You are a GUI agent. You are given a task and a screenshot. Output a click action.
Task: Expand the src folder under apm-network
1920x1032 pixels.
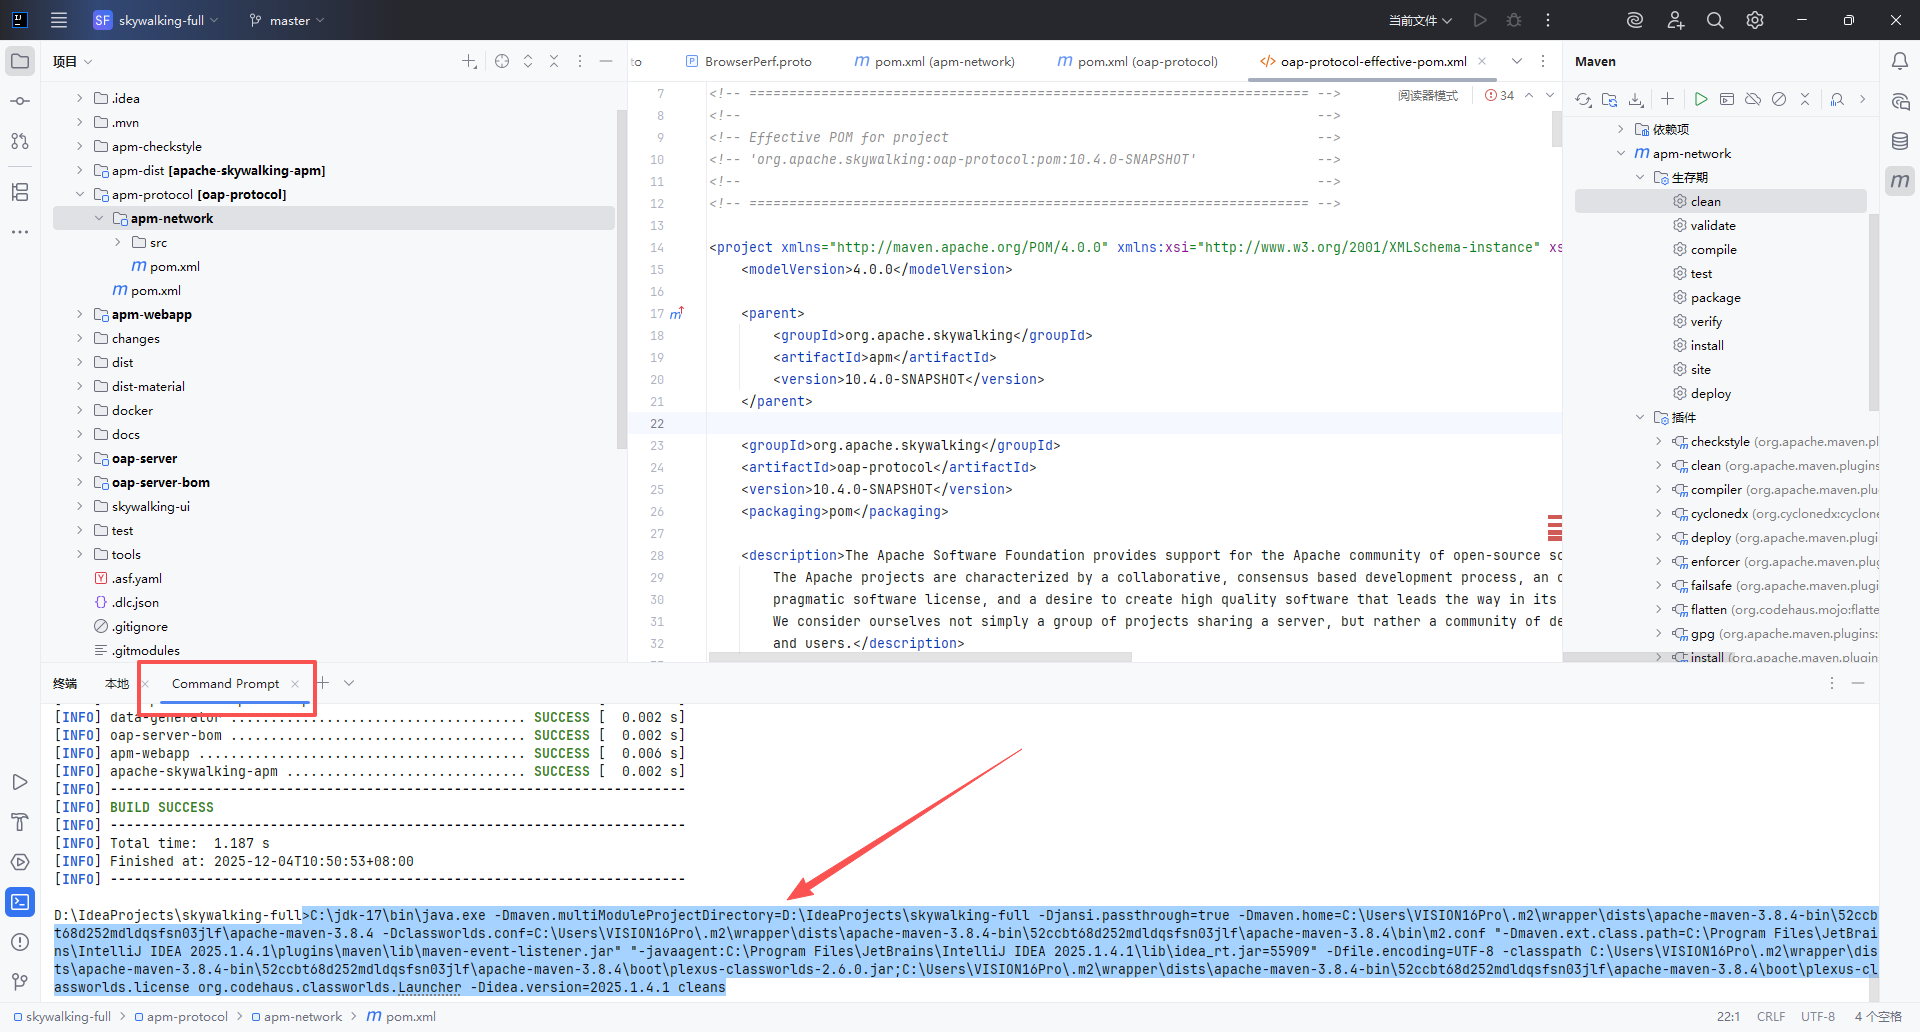pos(118,242)
